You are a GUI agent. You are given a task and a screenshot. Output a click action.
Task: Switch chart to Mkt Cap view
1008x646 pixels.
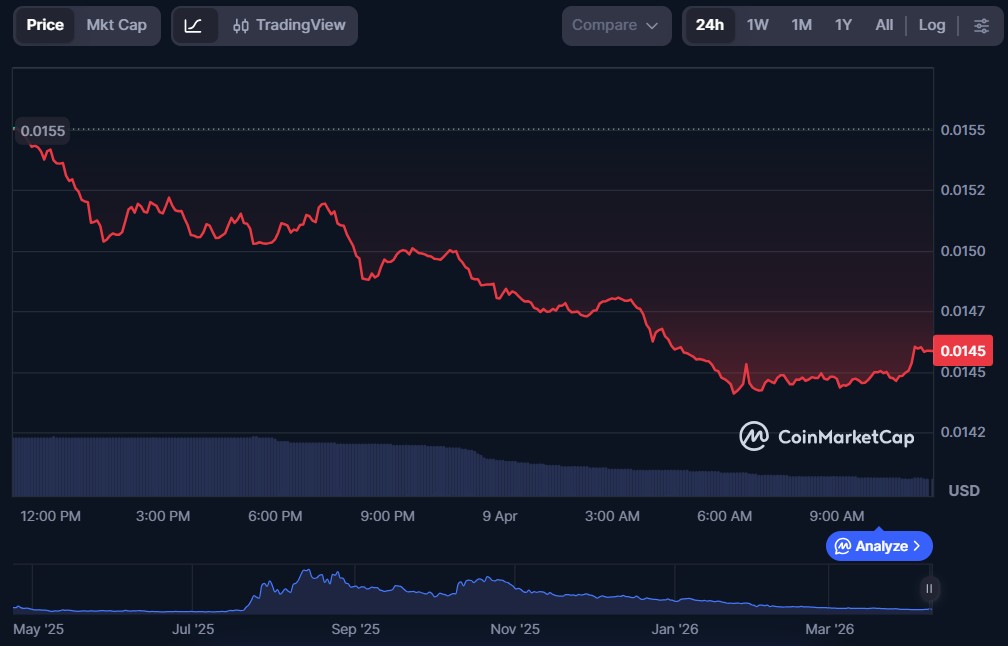point(116,25)
